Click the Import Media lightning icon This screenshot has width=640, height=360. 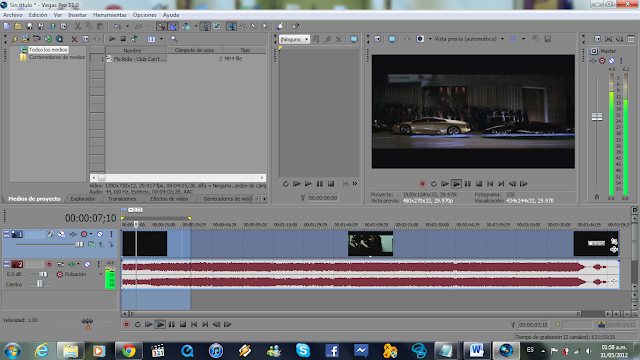click(15, 39)
